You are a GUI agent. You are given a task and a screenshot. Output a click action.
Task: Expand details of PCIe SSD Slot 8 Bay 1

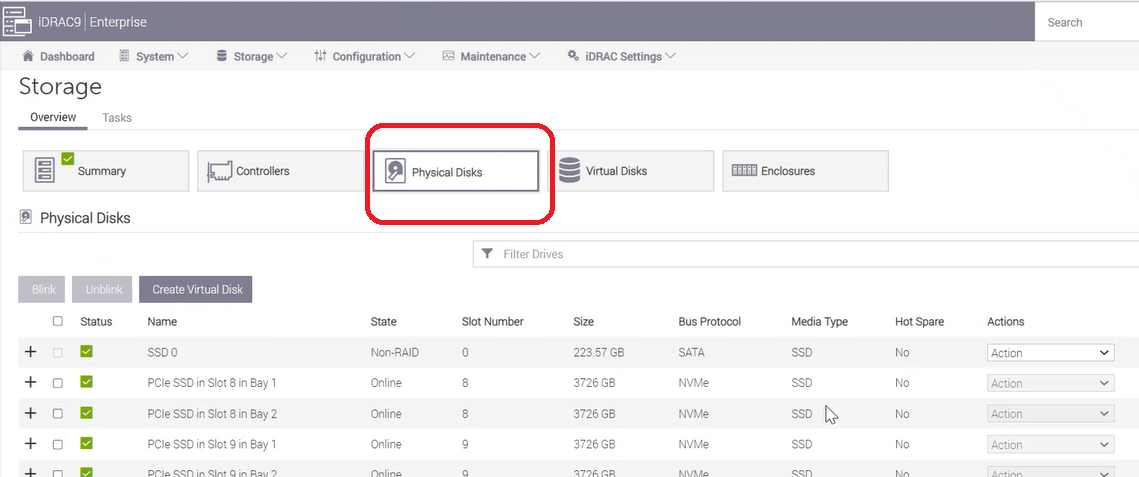31,382
